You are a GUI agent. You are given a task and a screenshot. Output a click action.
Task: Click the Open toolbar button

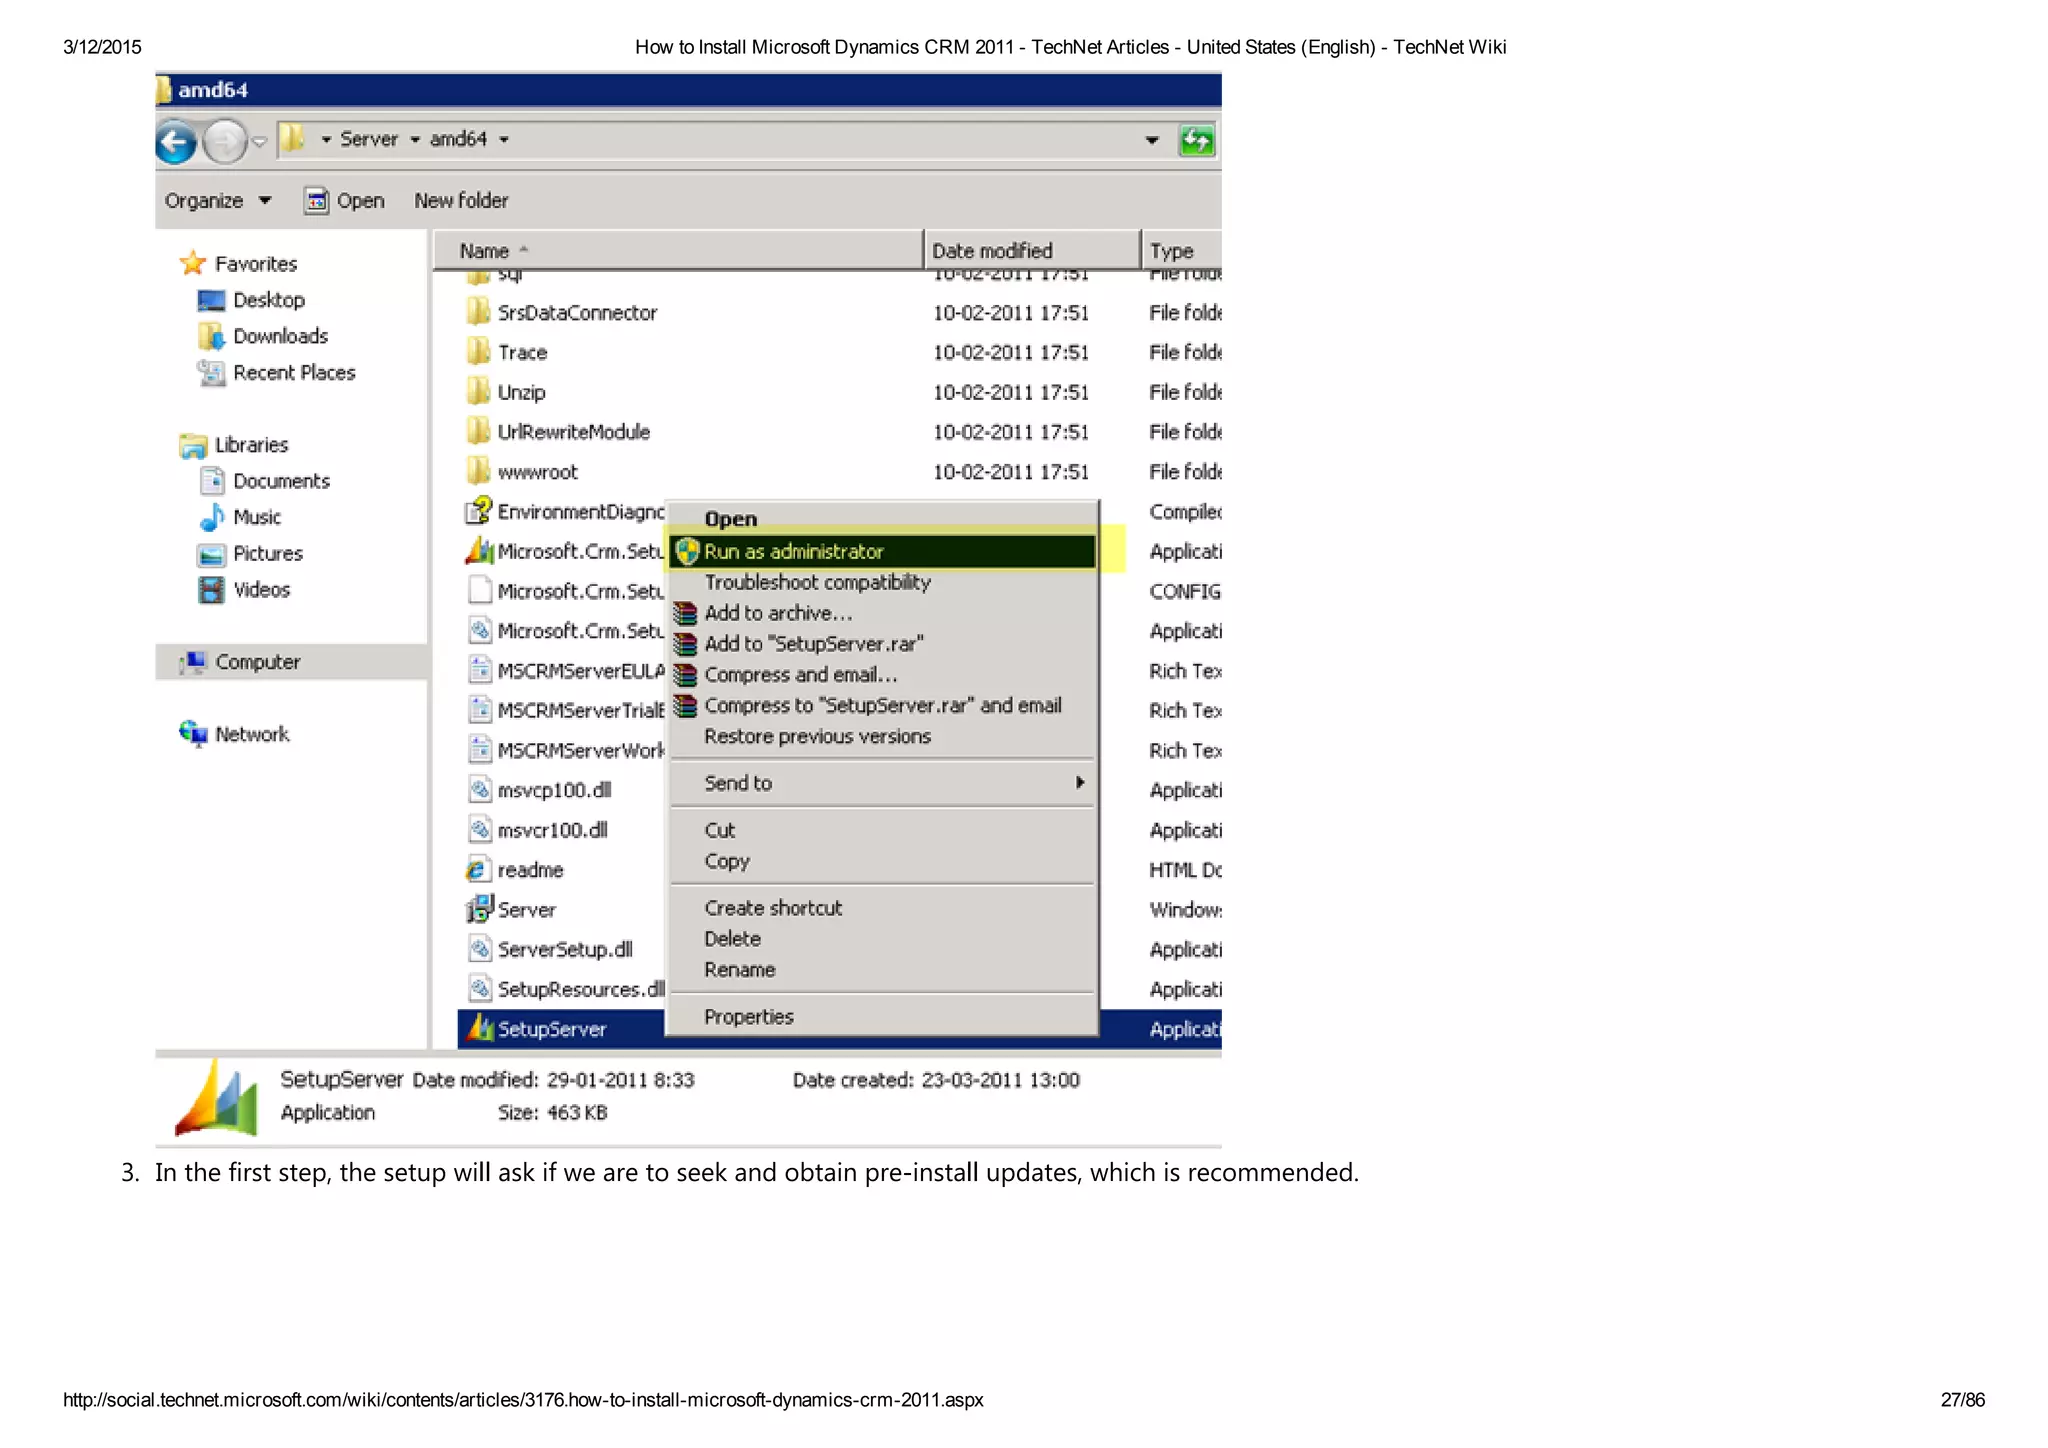point(345,201)
